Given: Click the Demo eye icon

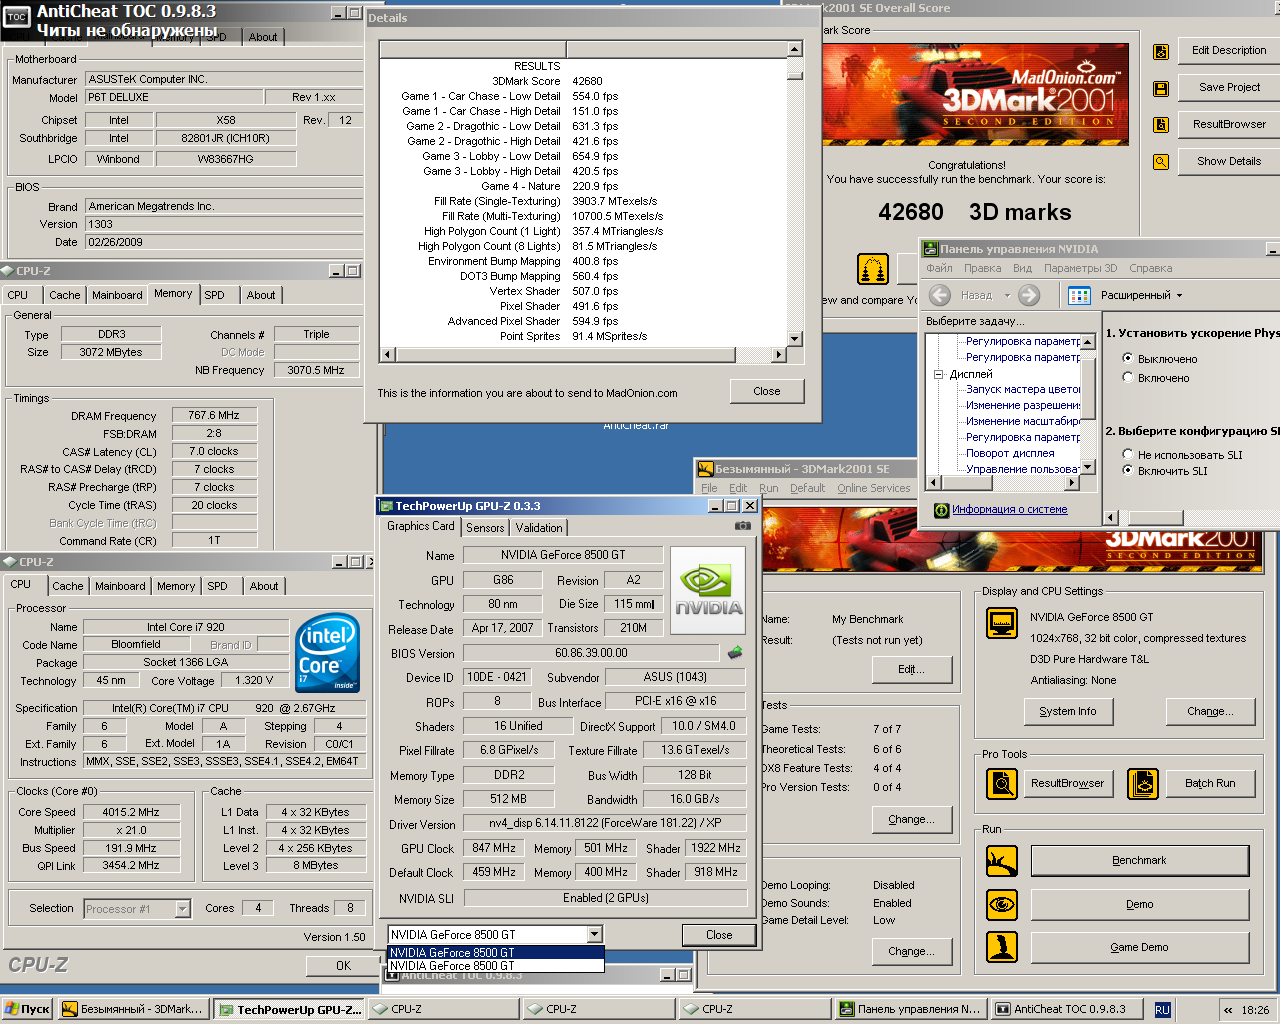Looking at the screenshot, I should (x=1002, y=905).
